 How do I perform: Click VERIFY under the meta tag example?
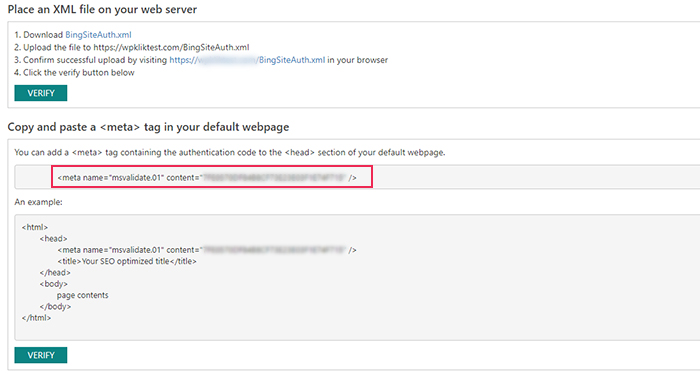(x=41, y=355)
